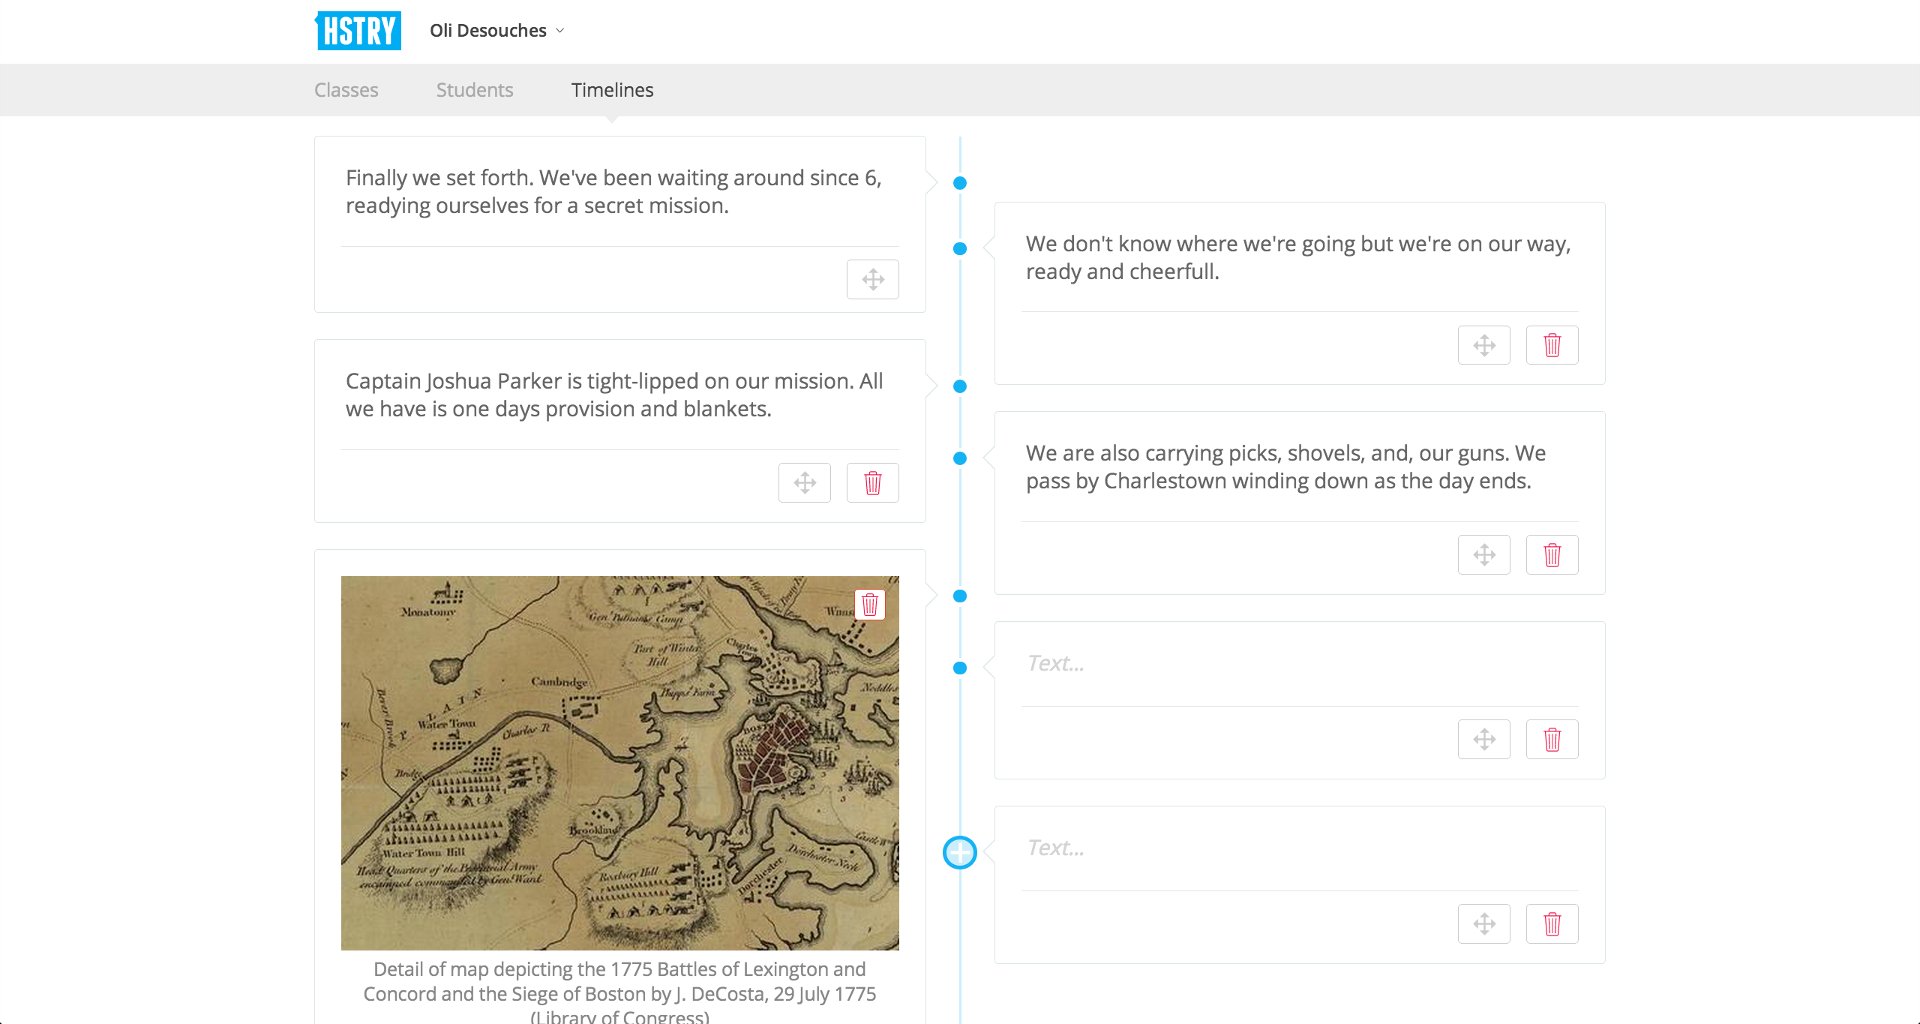The height and width of the screenshot is (1024, 1920).
Task: Delete the 'picks, shovels, and, our guns' entry
Action: coord(1552,554)
